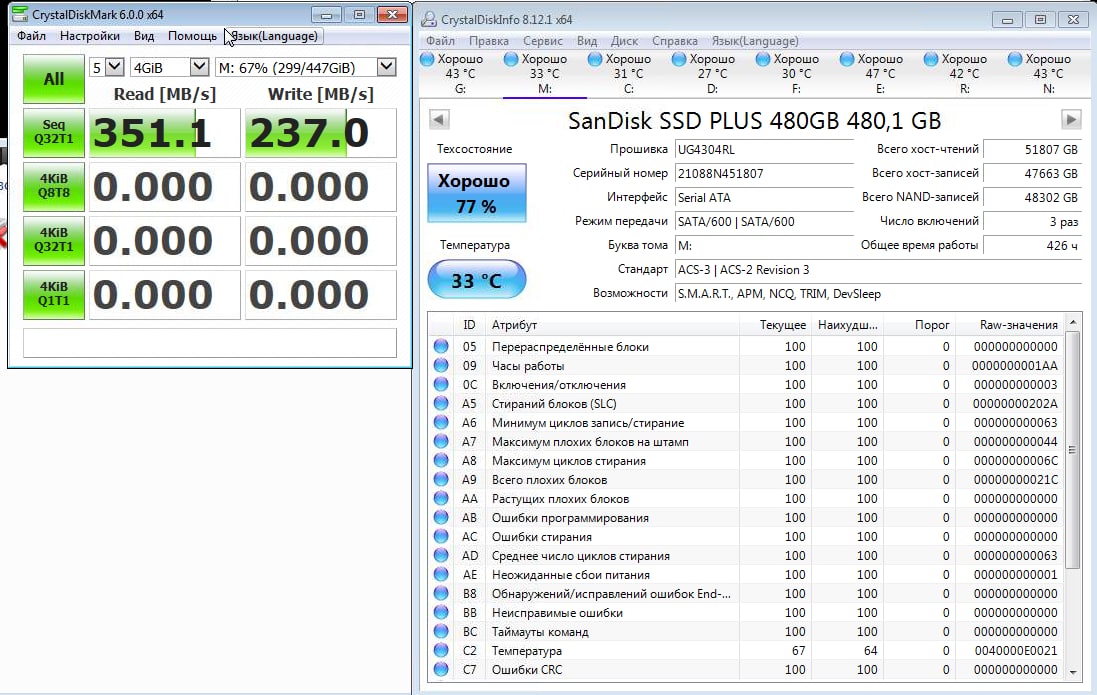
Task: Click the Хорошо 77 % health status button
Action: click(476, 193)
